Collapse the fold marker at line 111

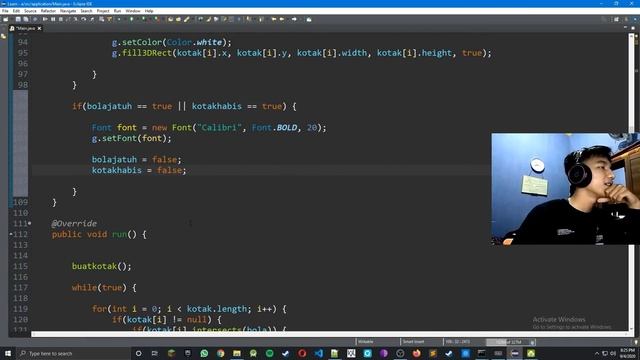tap(30, 224)
